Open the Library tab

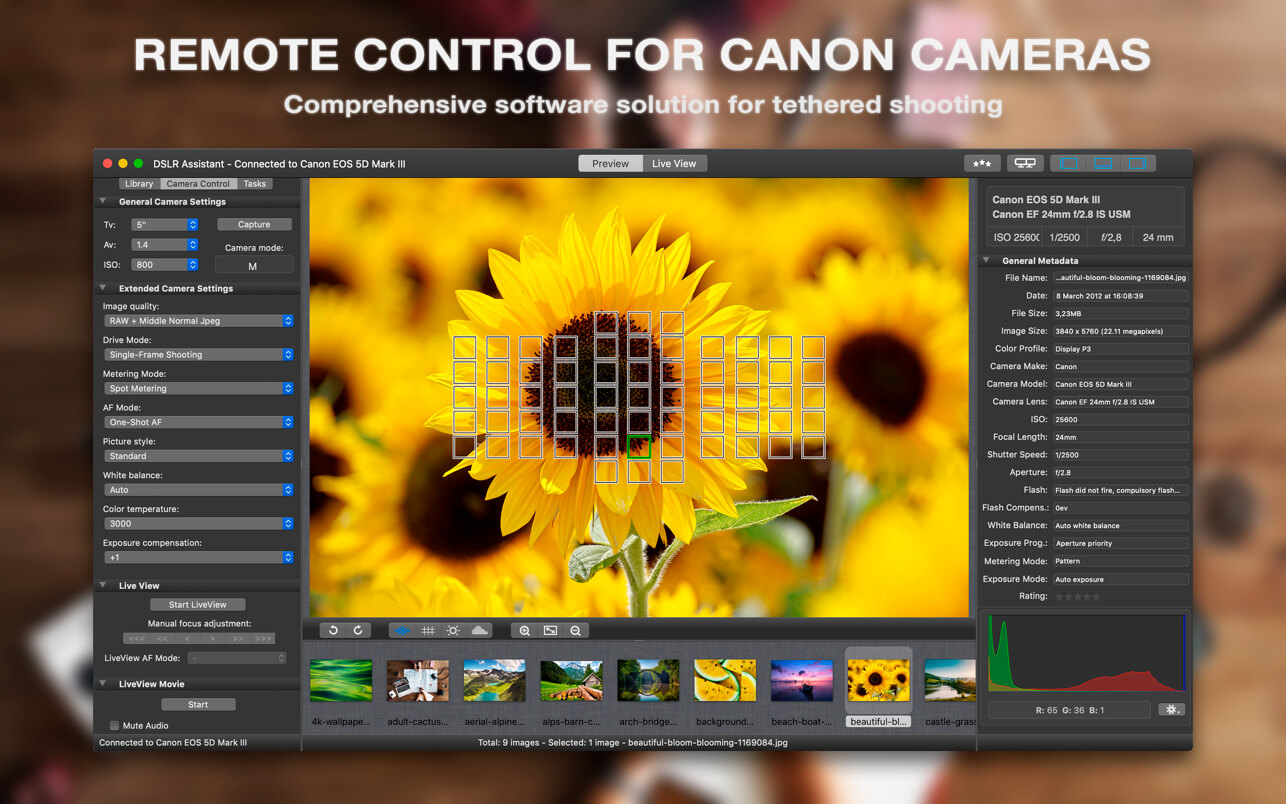(139, 183)
